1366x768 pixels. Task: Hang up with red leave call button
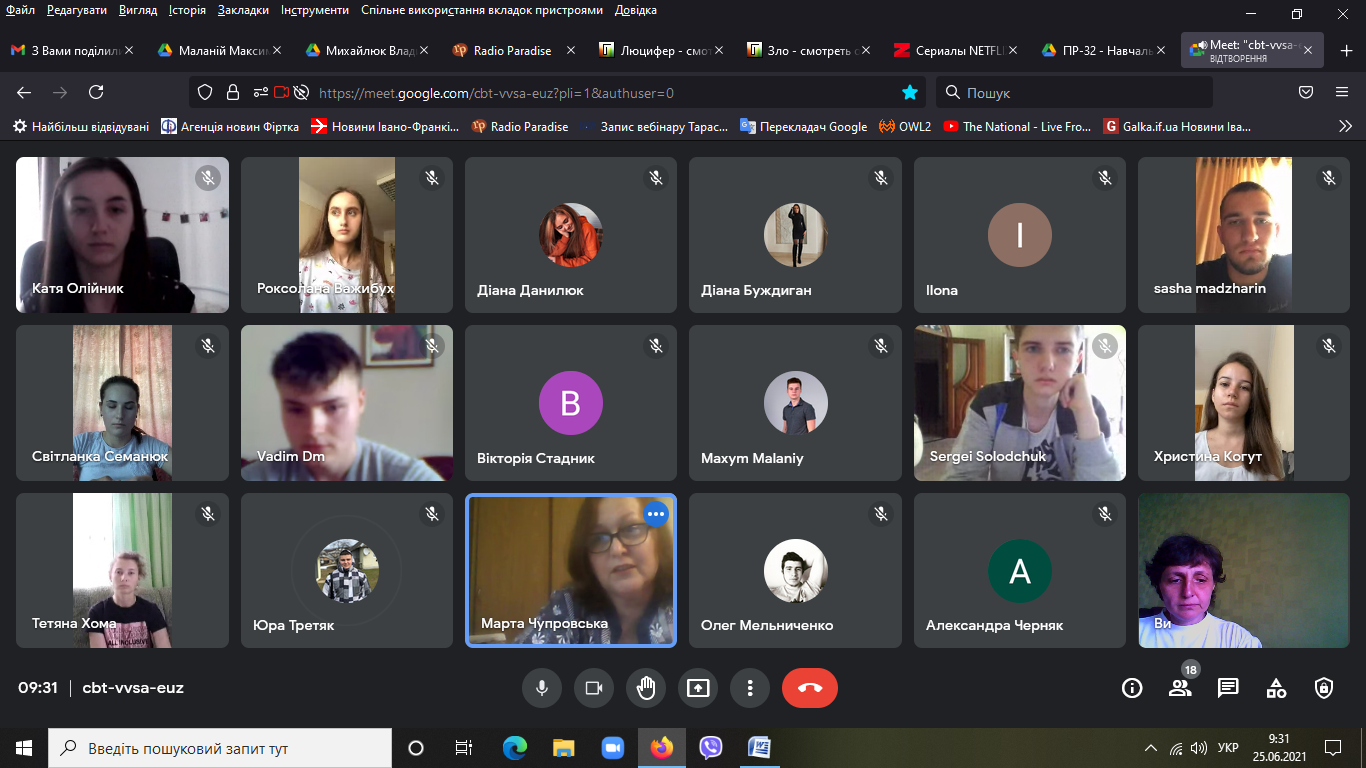pos(810,688)
